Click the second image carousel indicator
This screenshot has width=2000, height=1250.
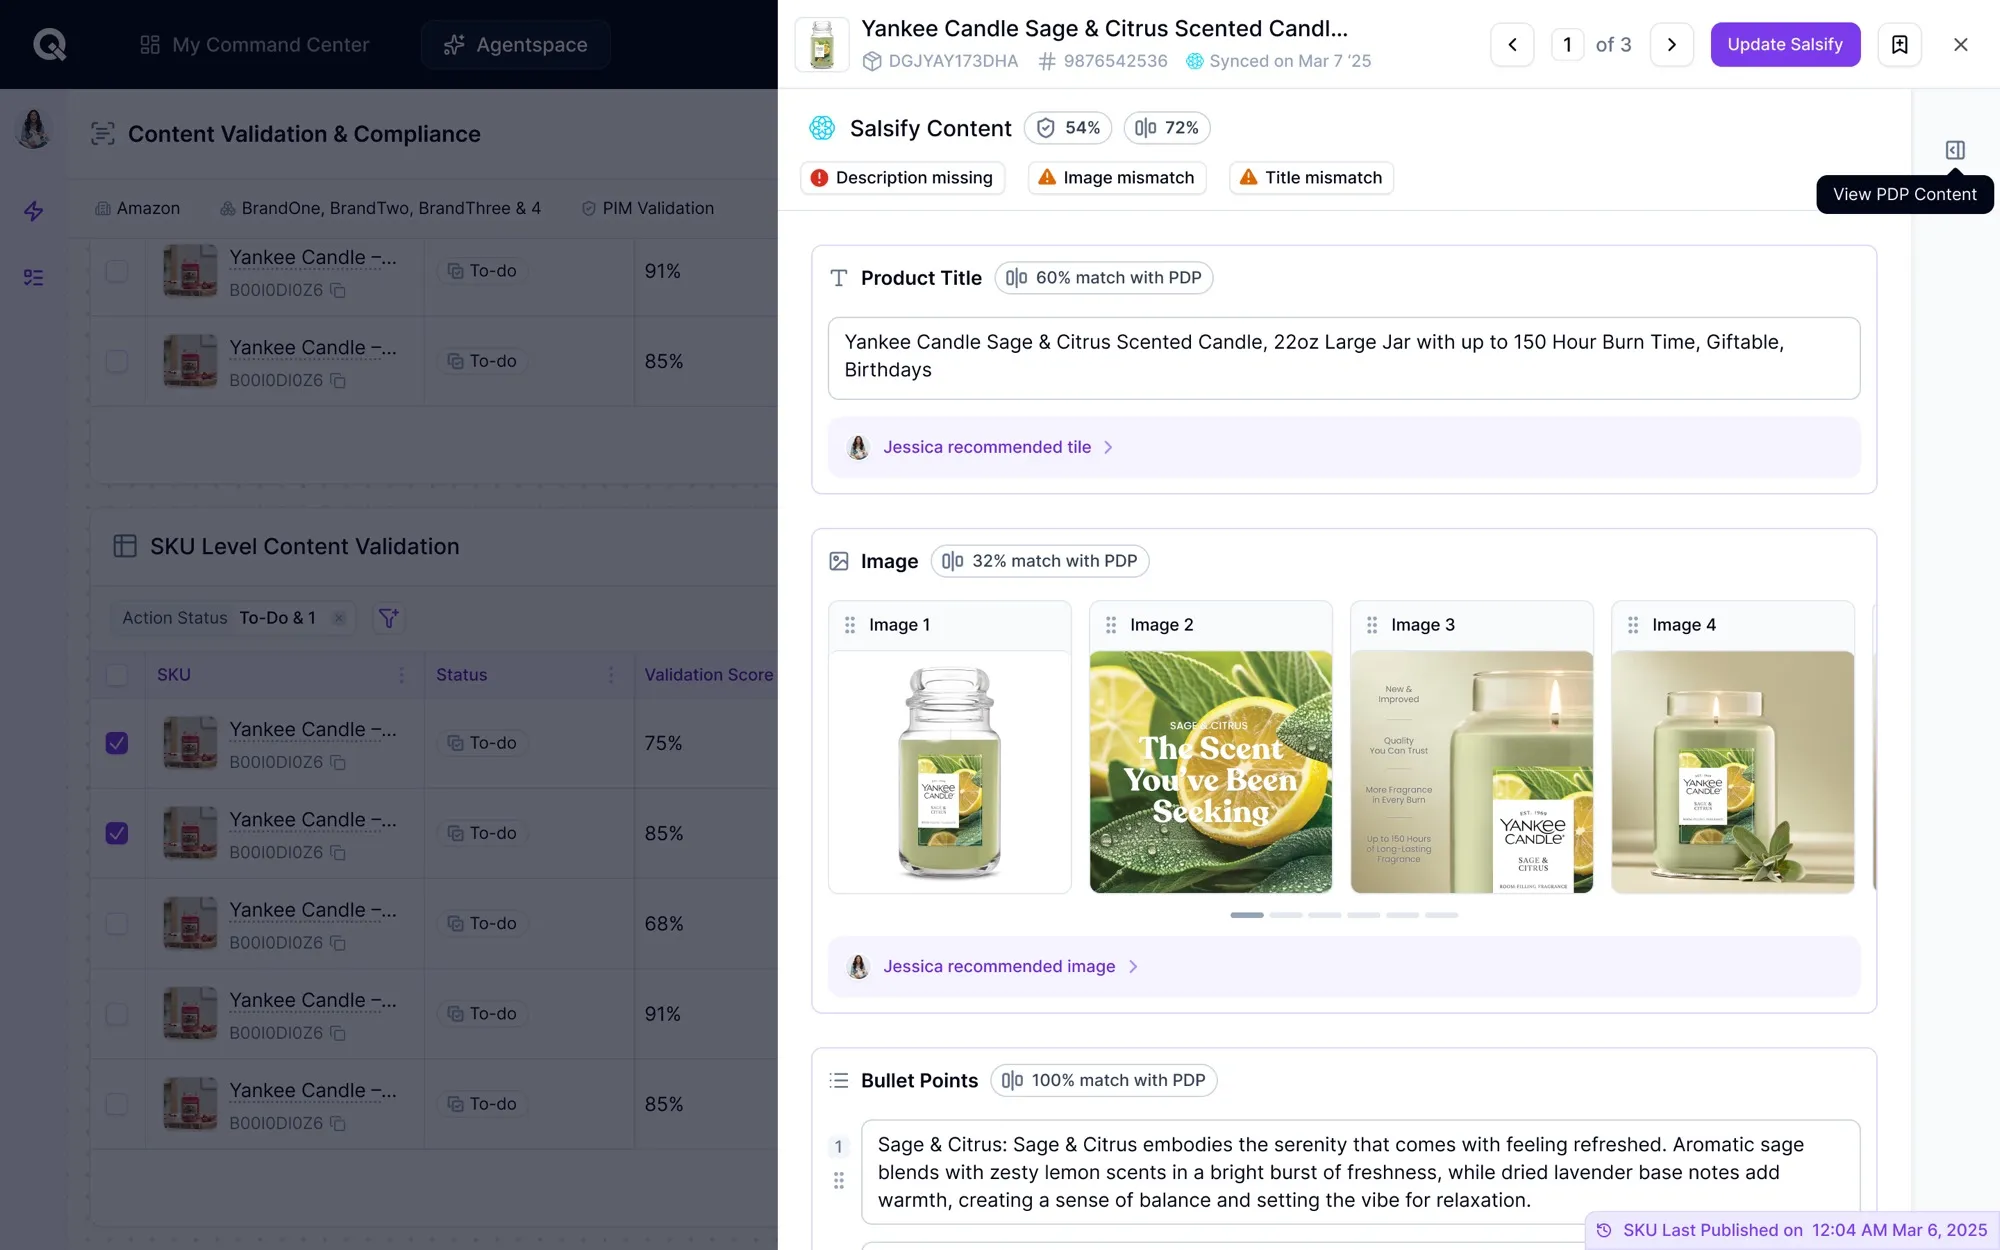(1286, 915)
